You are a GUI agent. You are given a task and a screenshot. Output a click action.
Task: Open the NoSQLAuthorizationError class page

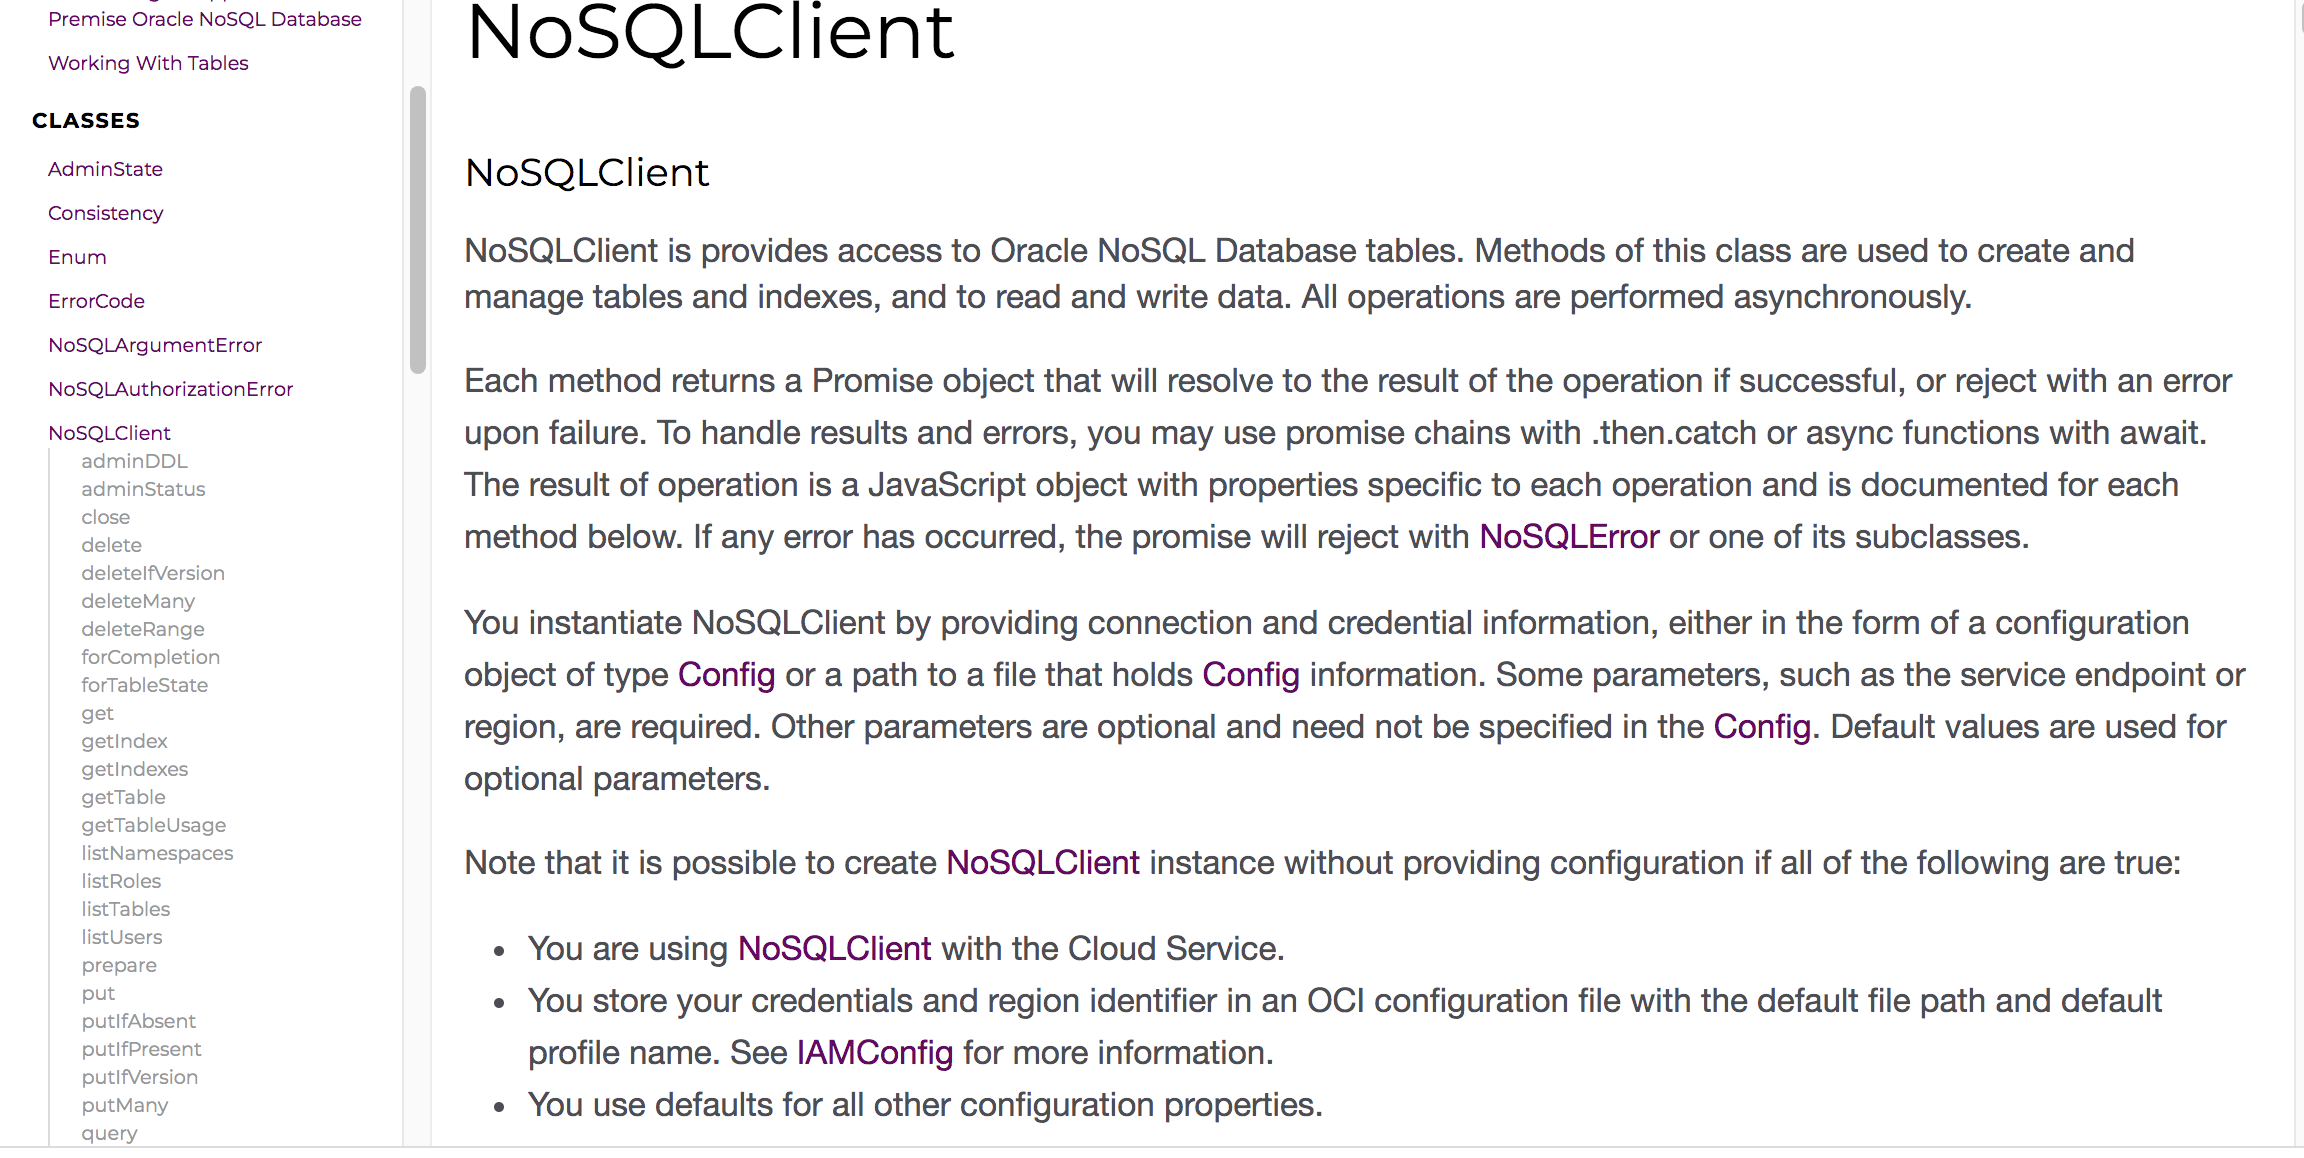click(x=170, y=389)
